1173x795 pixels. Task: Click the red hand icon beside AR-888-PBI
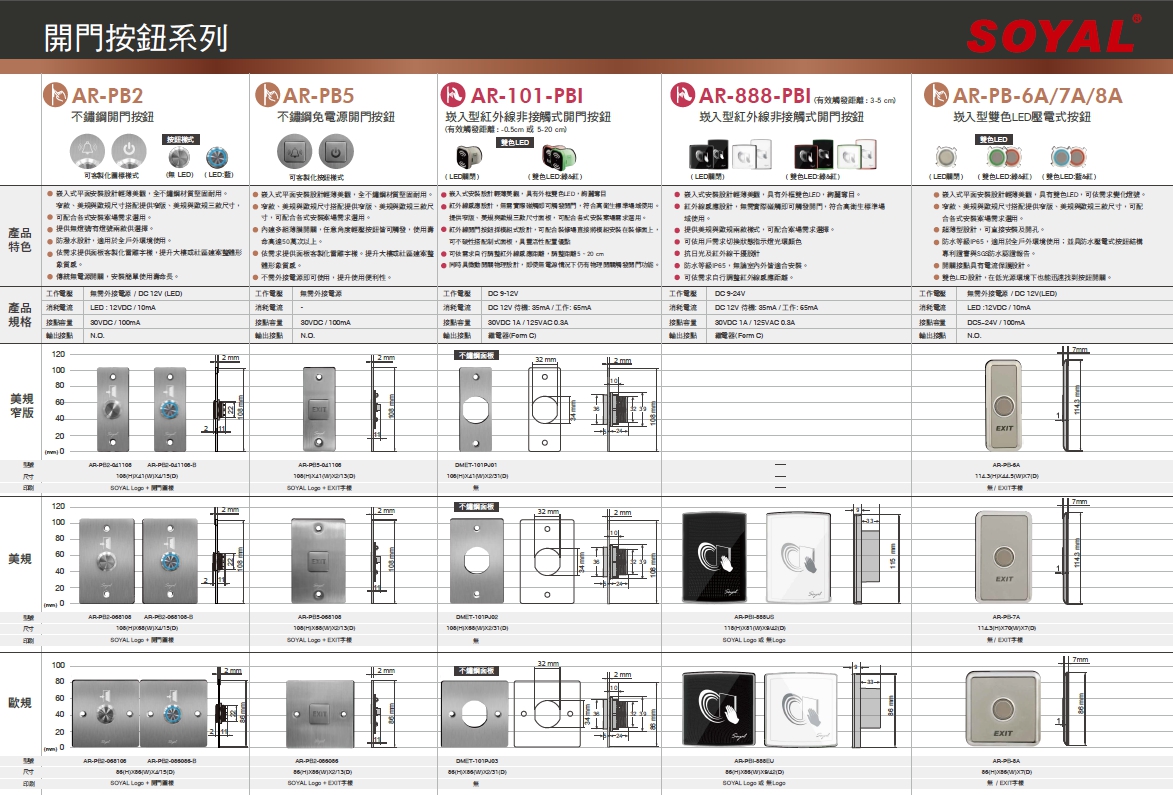[682, 94]
